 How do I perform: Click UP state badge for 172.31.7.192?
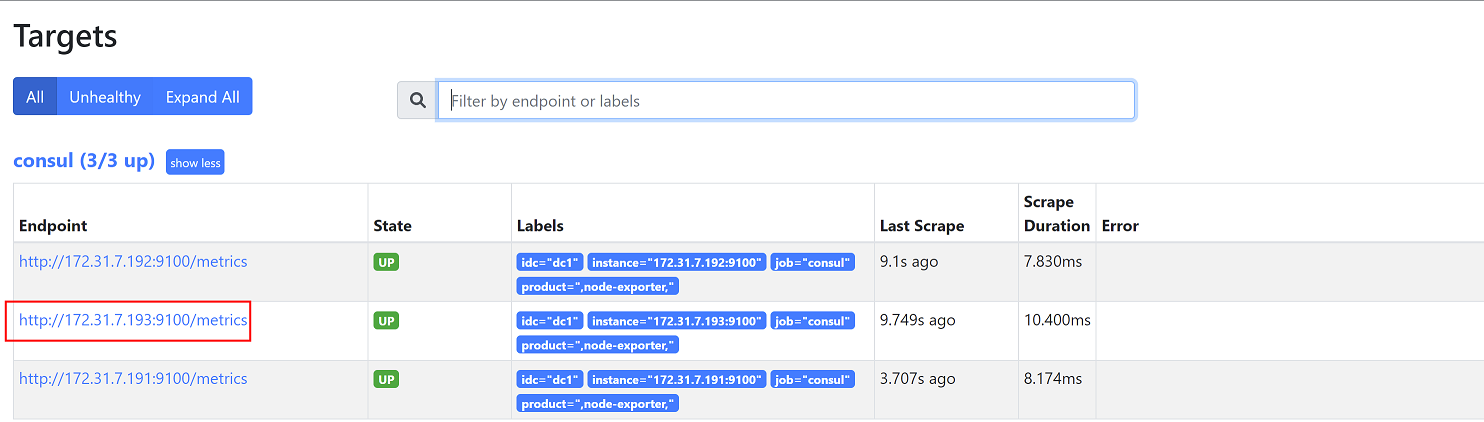(x=386, y=263)
